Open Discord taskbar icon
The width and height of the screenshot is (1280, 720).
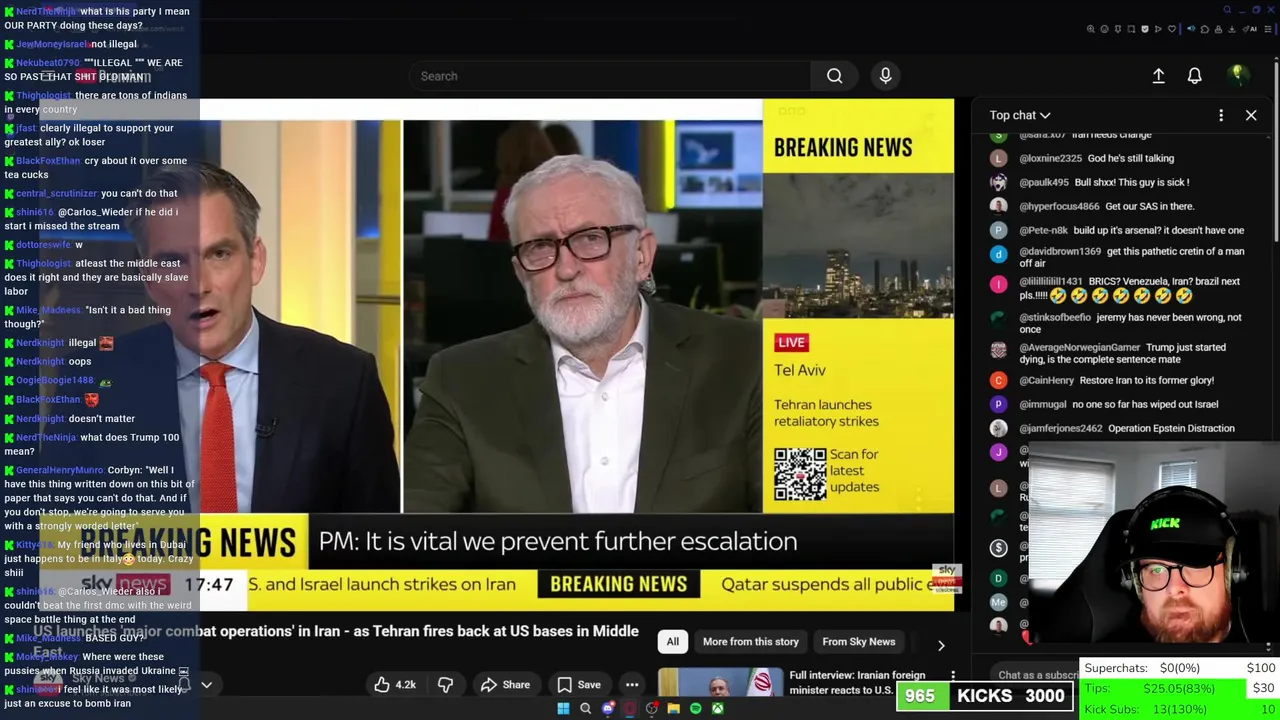[x=607, y=709]
